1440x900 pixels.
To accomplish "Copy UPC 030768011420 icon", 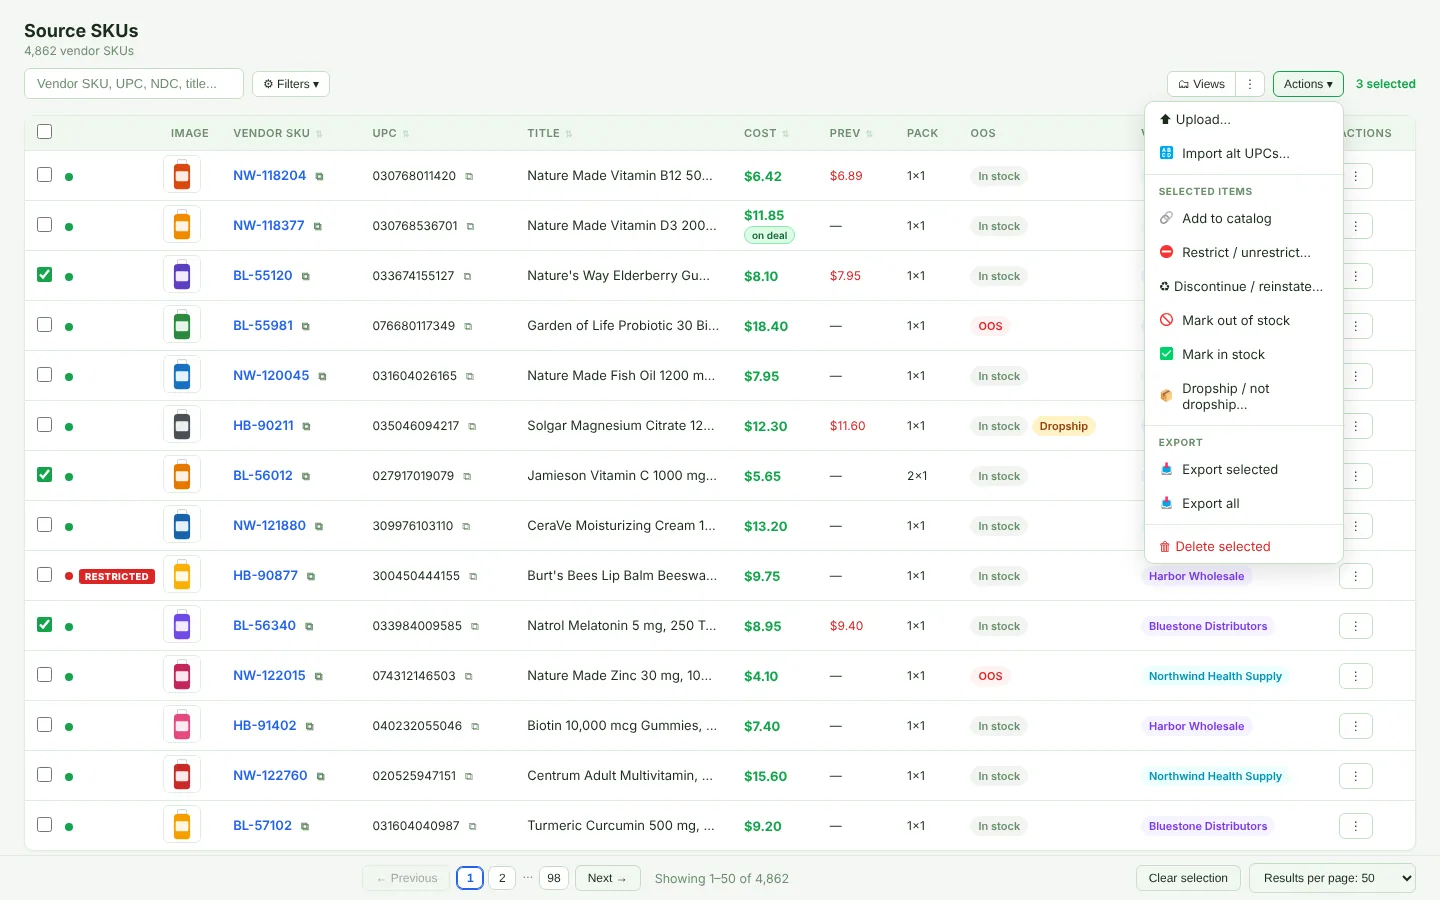I will [x=469, y=176].
